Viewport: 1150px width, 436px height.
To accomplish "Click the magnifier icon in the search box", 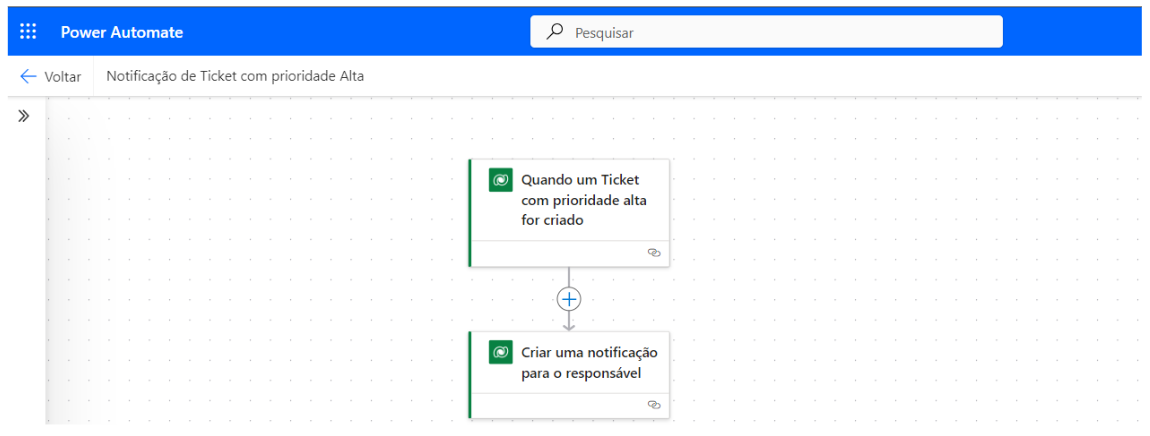I will coord(555,32).
